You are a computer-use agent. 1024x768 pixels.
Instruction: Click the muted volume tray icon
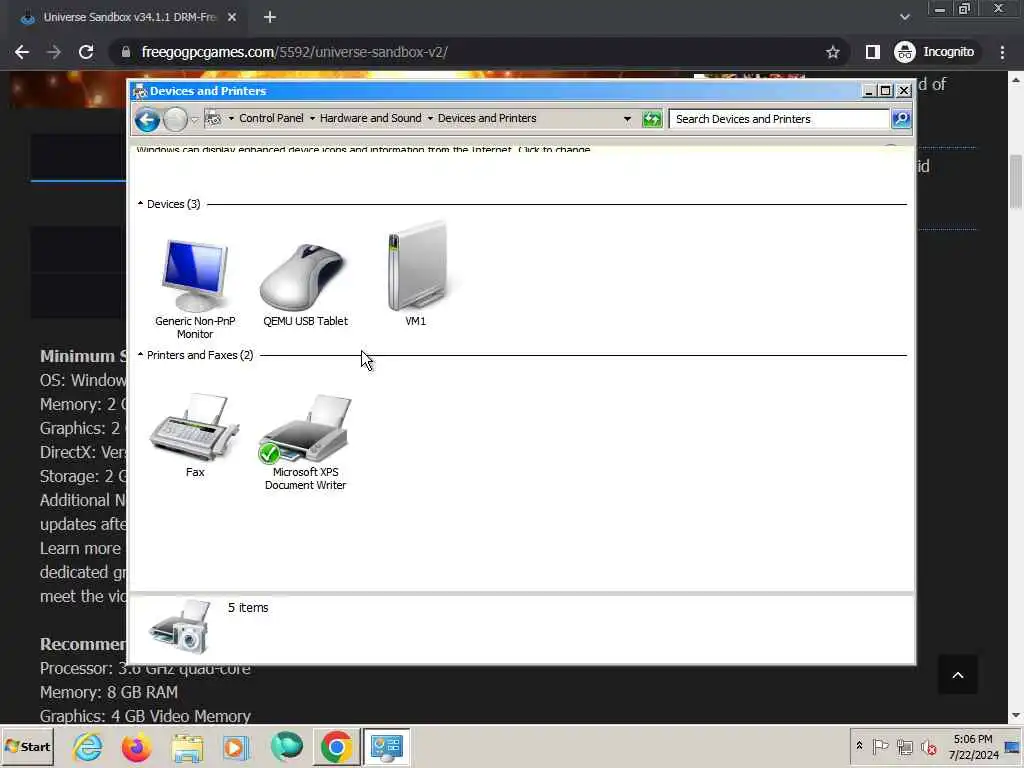click(x=928, y=746)
